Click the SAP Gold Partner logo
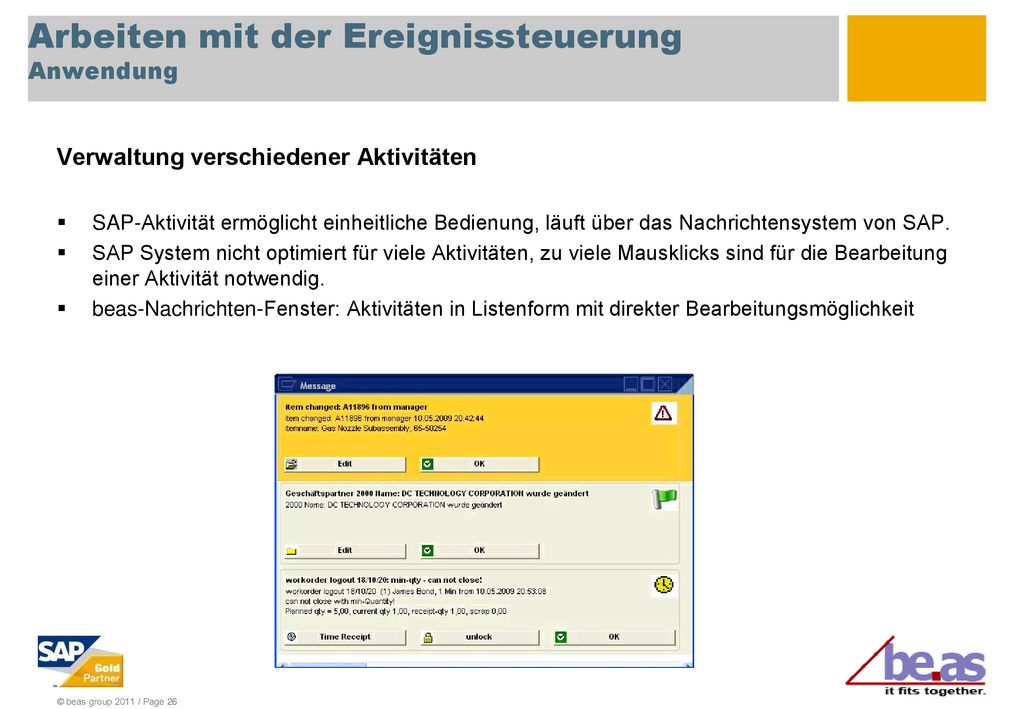Viewport: 1024px width, 709px height. coord(80,661)
